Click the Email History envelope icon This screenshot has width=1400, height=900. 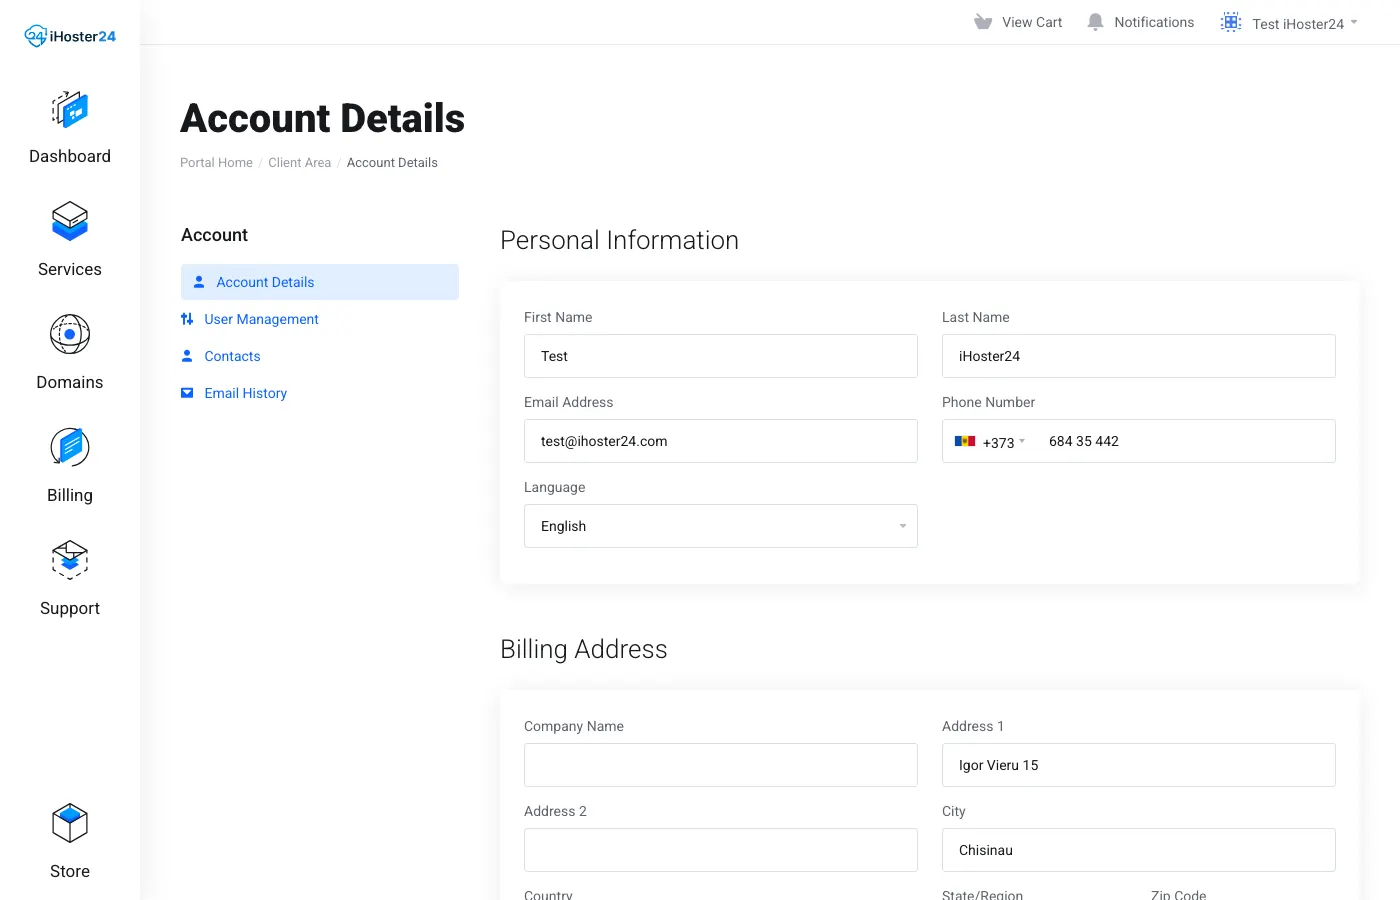click(187, 393)
